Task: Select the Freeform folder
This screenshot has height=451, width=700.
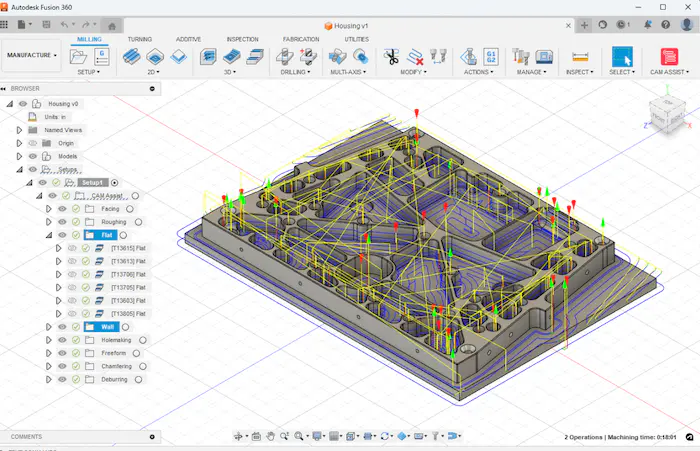Action: 113,353
